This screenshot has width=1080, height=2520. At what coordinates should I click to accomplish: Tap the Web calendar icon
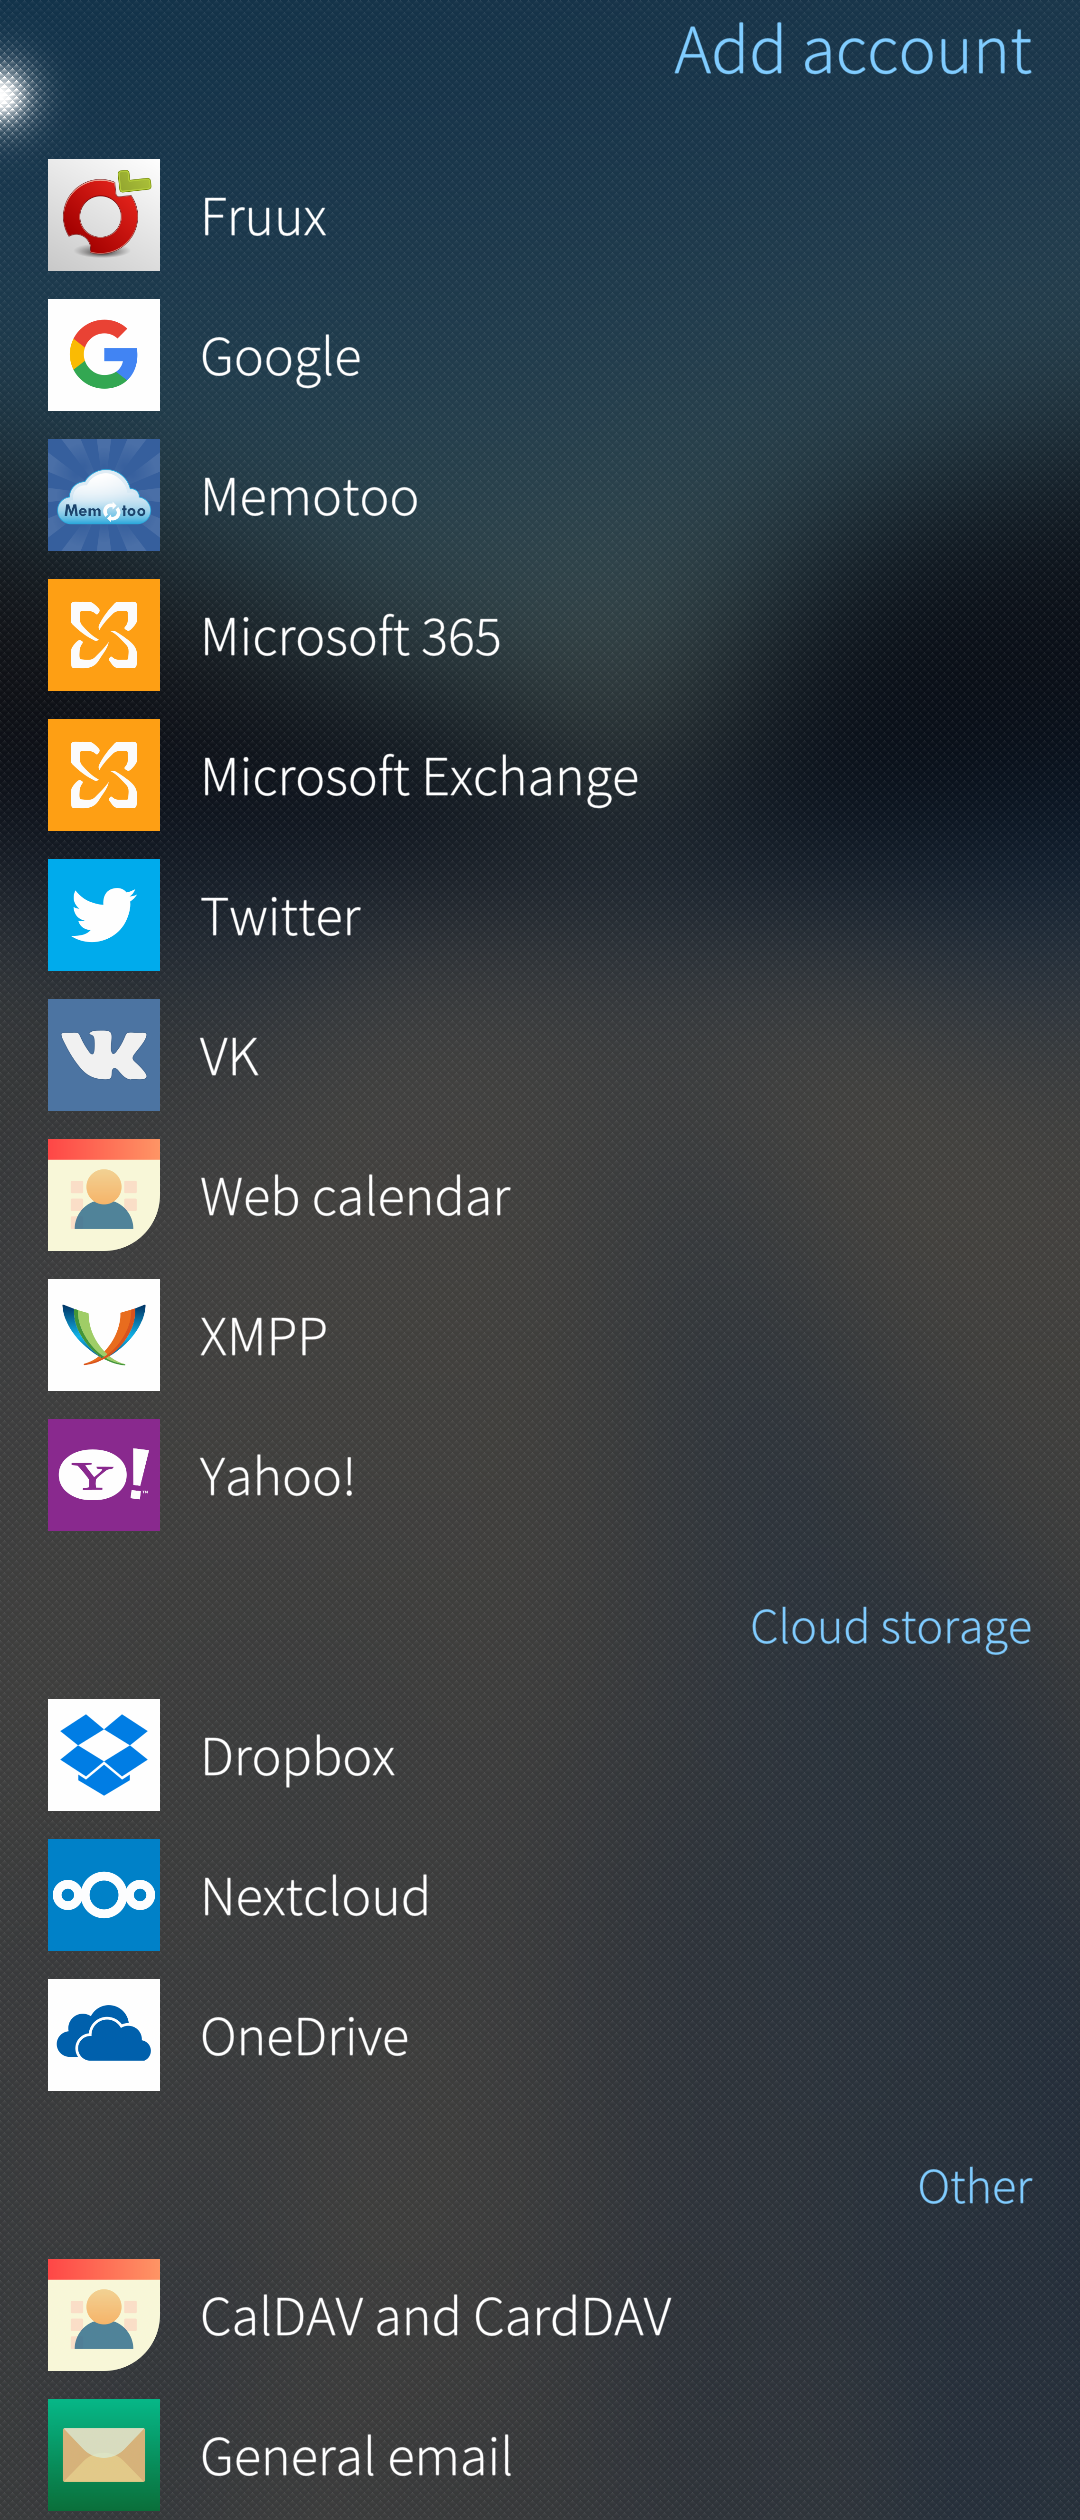tap(104, 1195)
